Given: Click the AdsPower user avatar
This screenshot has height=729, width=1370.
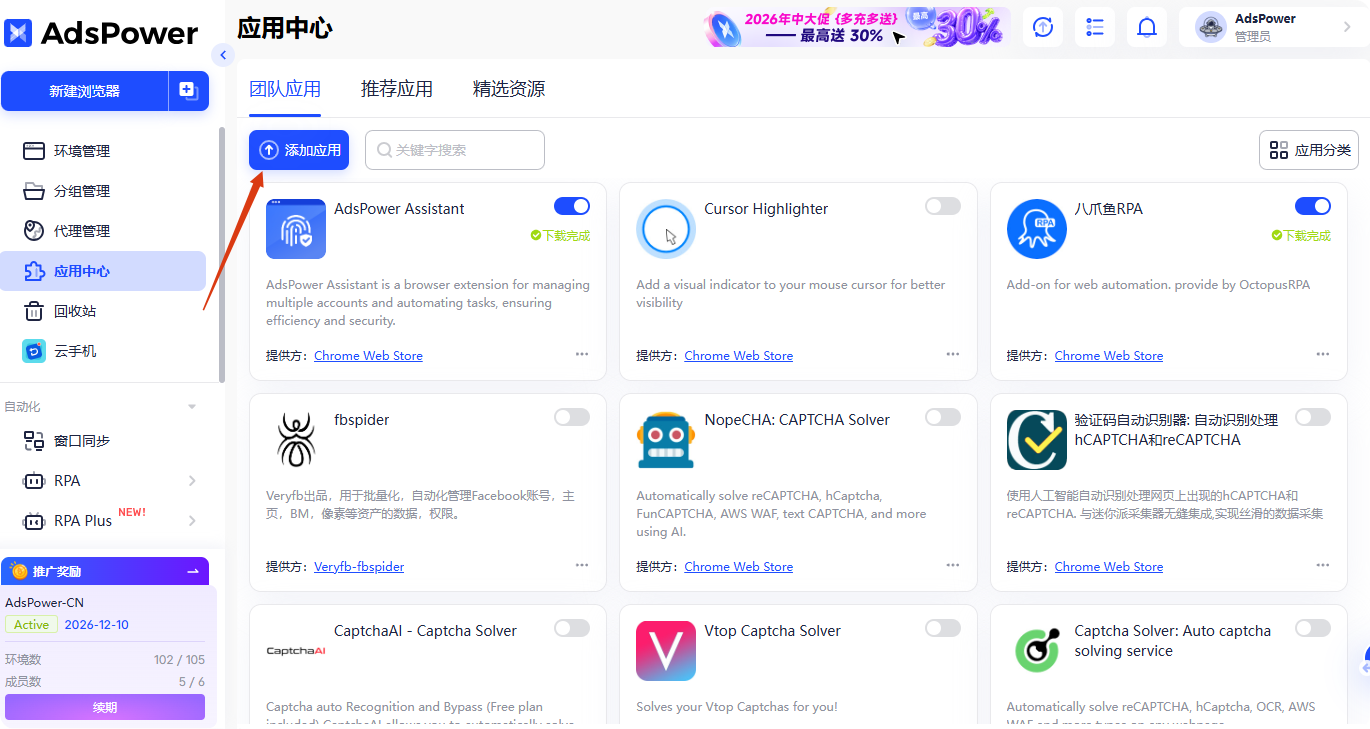Looking at the screenshot, I should coord(1211,27).
